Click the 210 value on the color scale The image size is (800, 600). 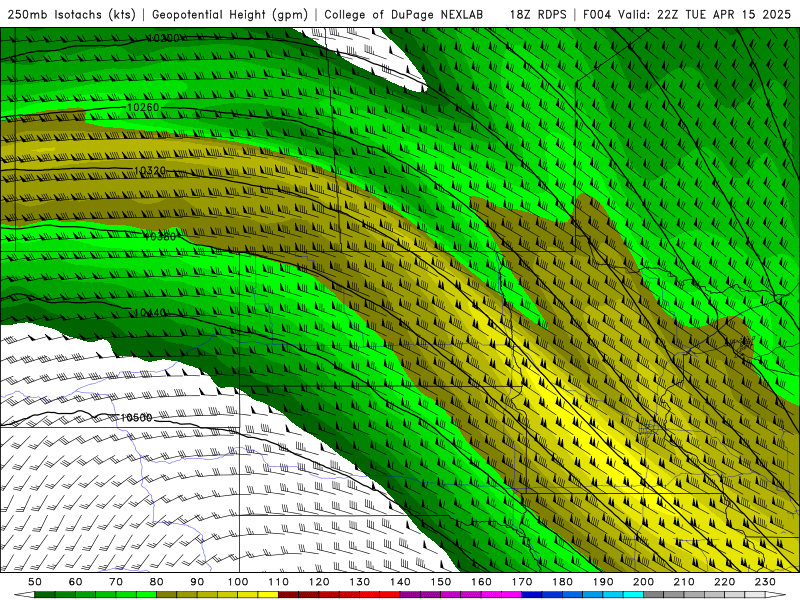[x=684, y=582]
